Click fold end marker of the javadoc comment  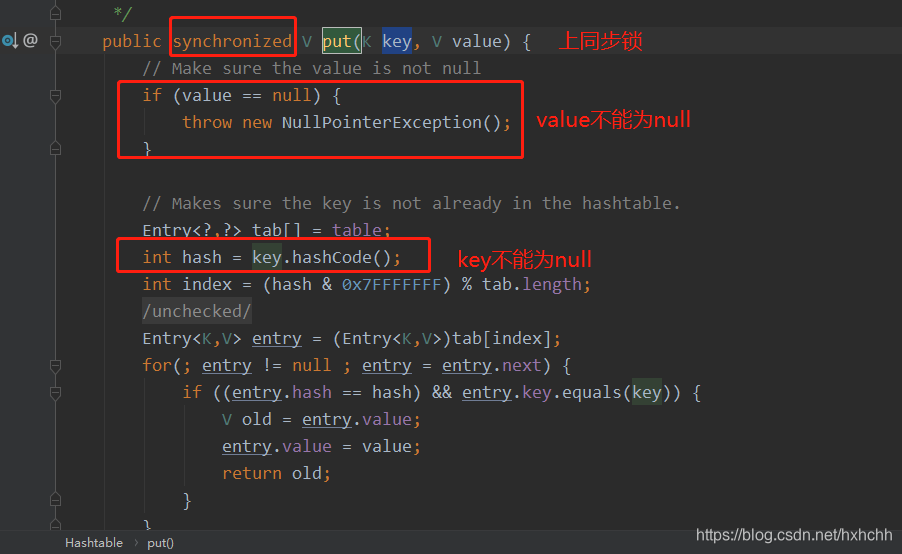56,13
